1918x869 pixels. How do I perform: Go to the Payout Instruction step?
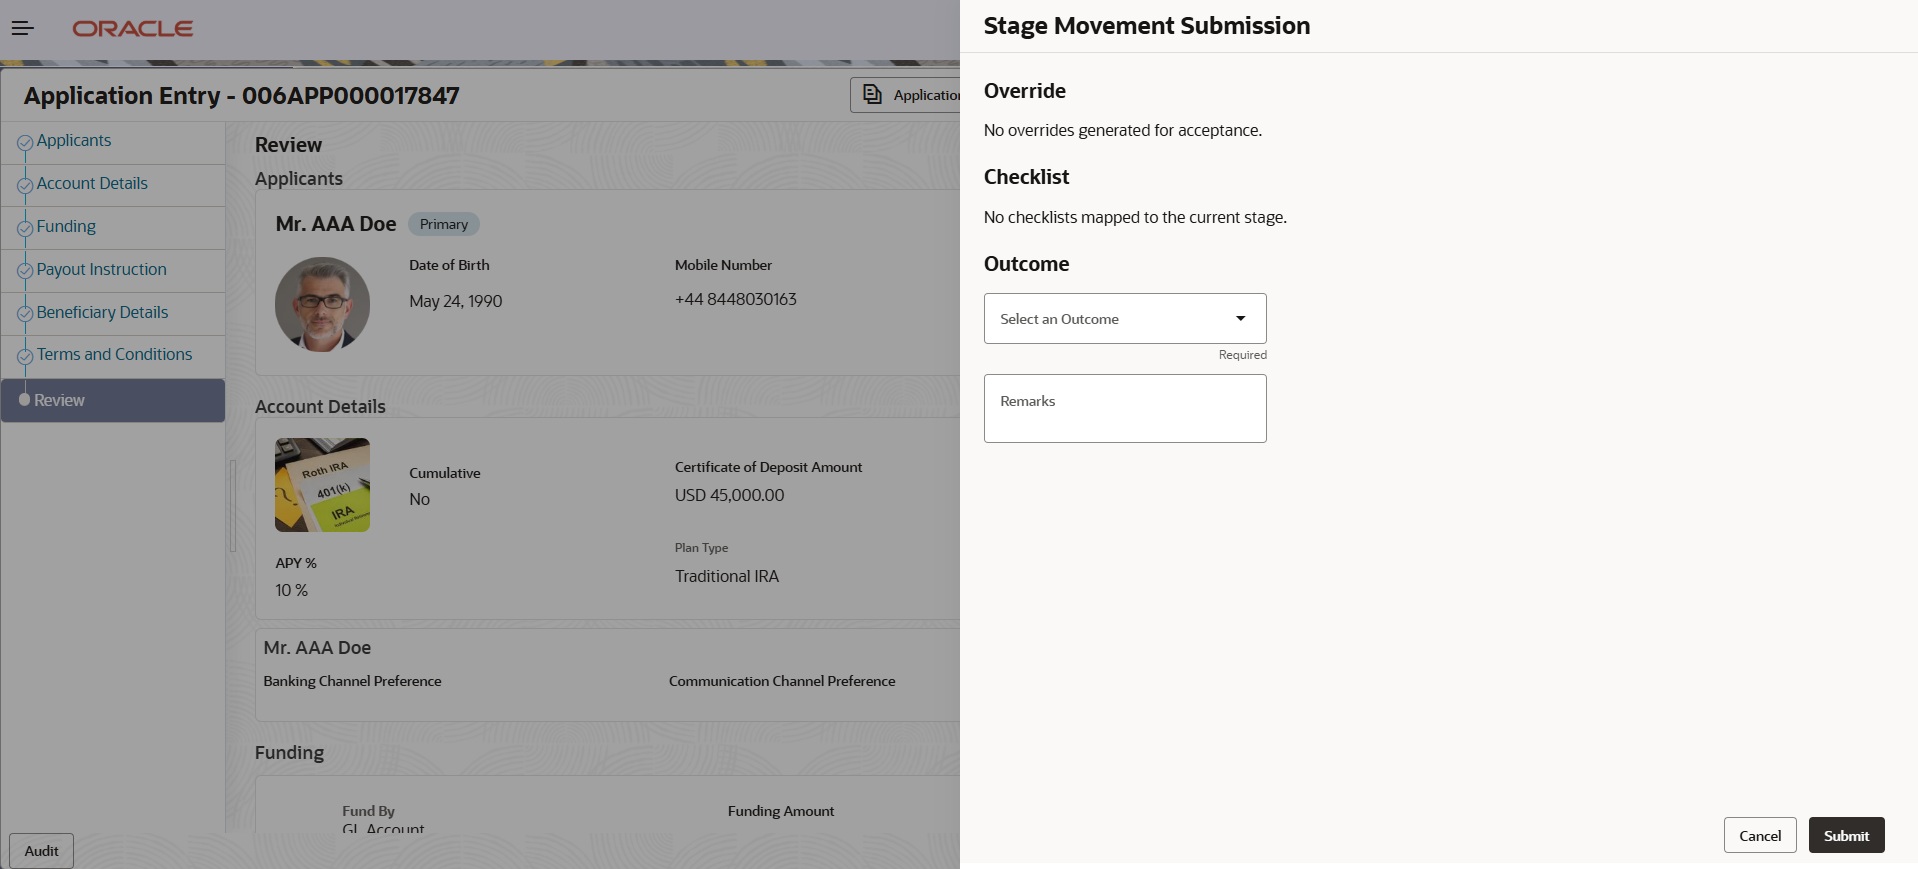pyautogui.click(x=102, y=270)
